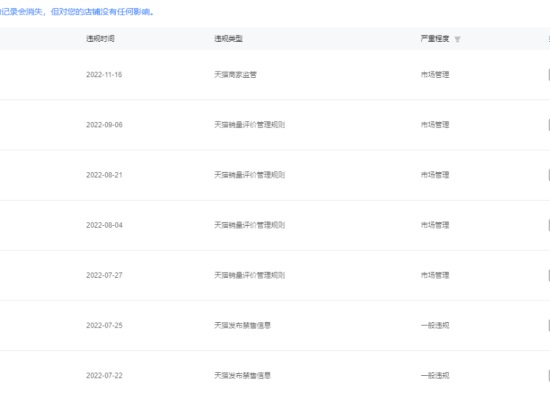Open the 严重程度 filter funnel icon
550x396 pixels.
[457, 39]
